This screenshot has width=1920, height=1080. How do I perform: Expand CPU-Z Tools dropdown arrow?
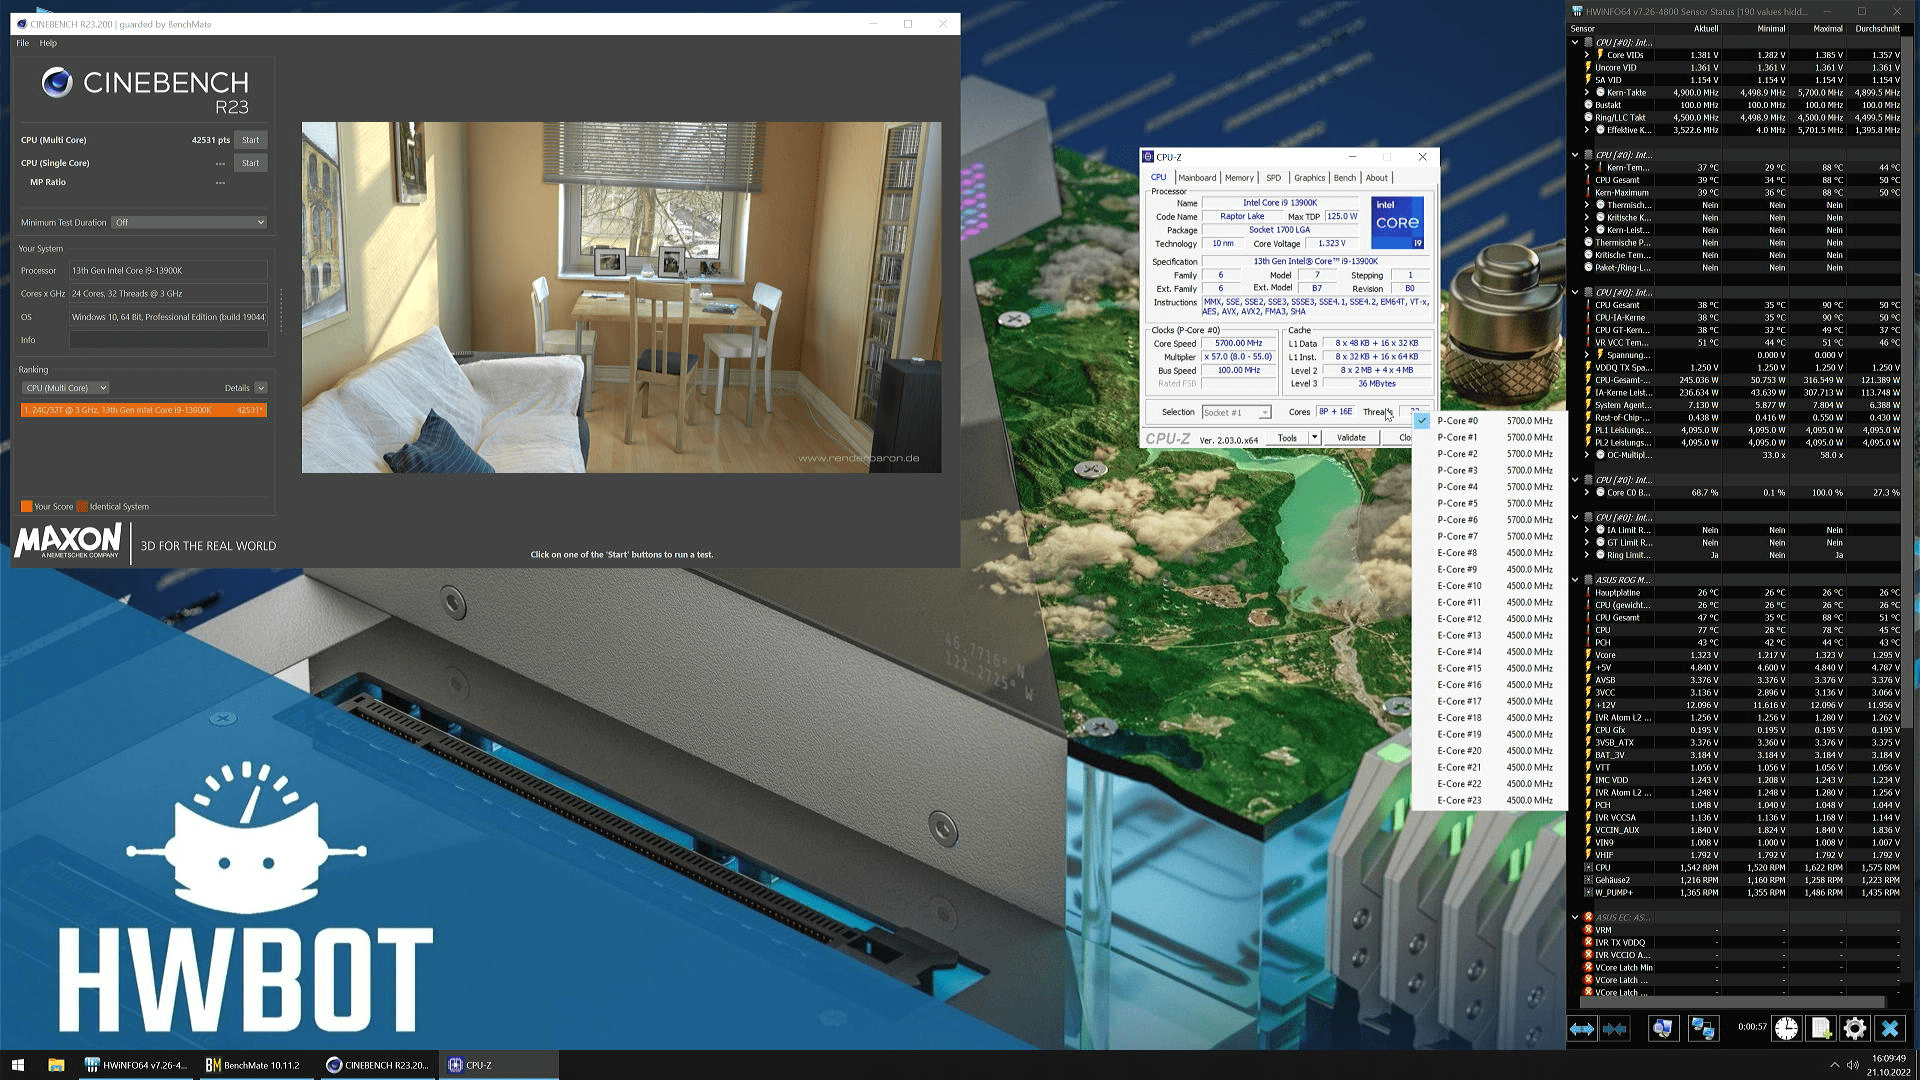pos(1314,437)
